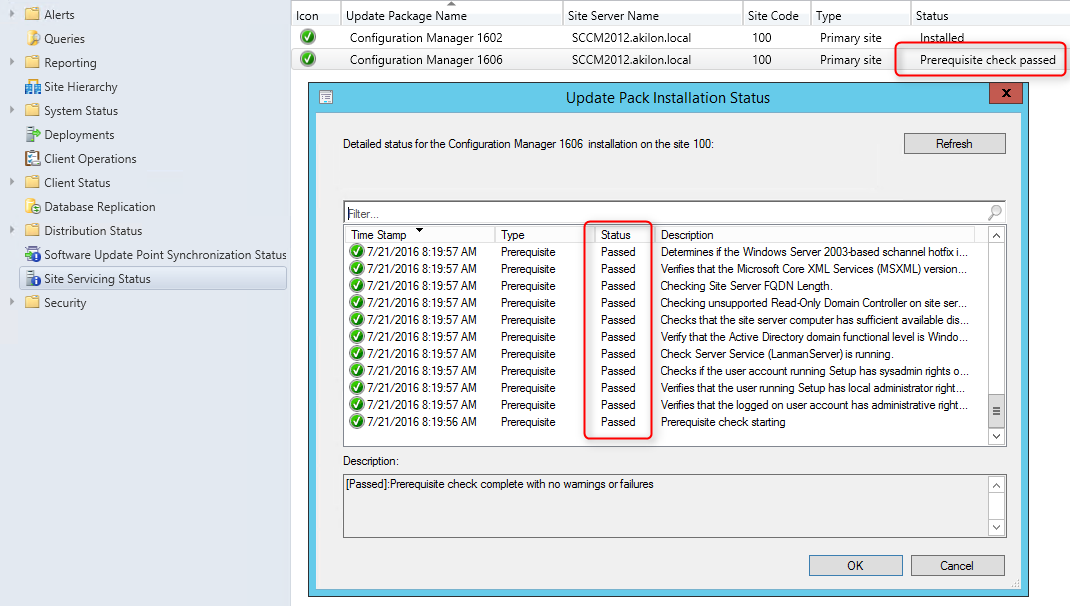Click green check icon on Prerequisite check starting row
Image resolution: width=1070 pixels, height=606 pixels.
pos(356,422)
